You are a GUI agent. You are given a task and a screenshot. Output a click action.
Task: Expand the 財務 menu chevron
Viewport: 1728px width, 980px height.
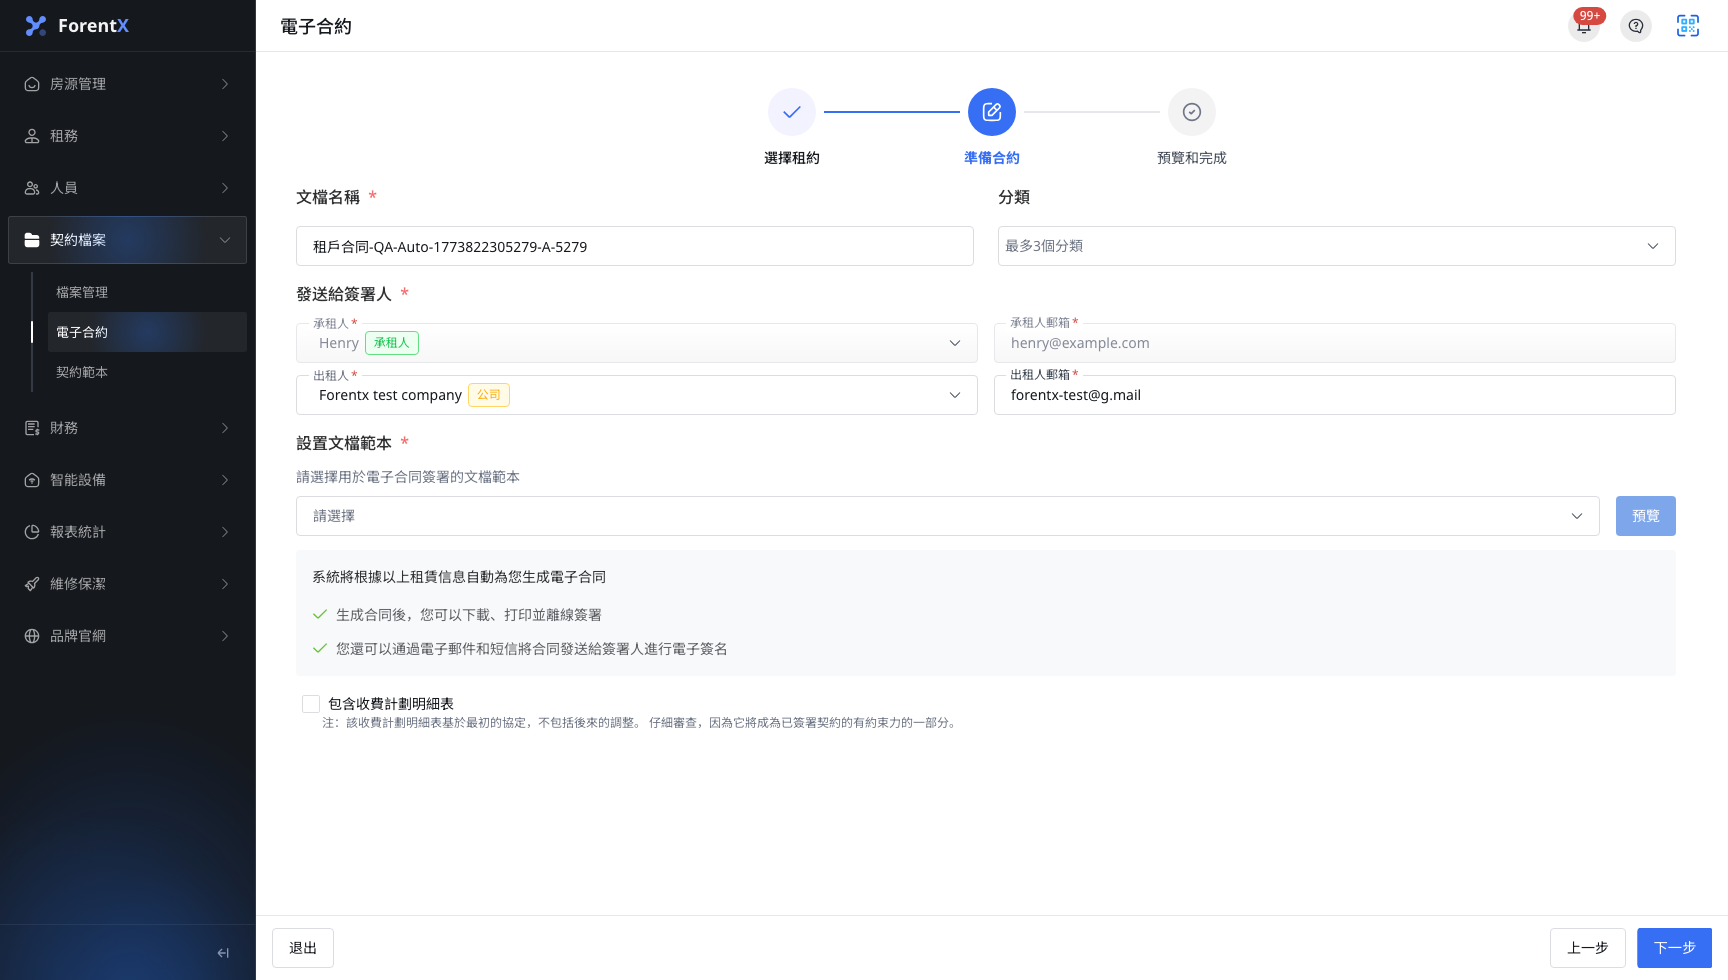coord(225,428)
